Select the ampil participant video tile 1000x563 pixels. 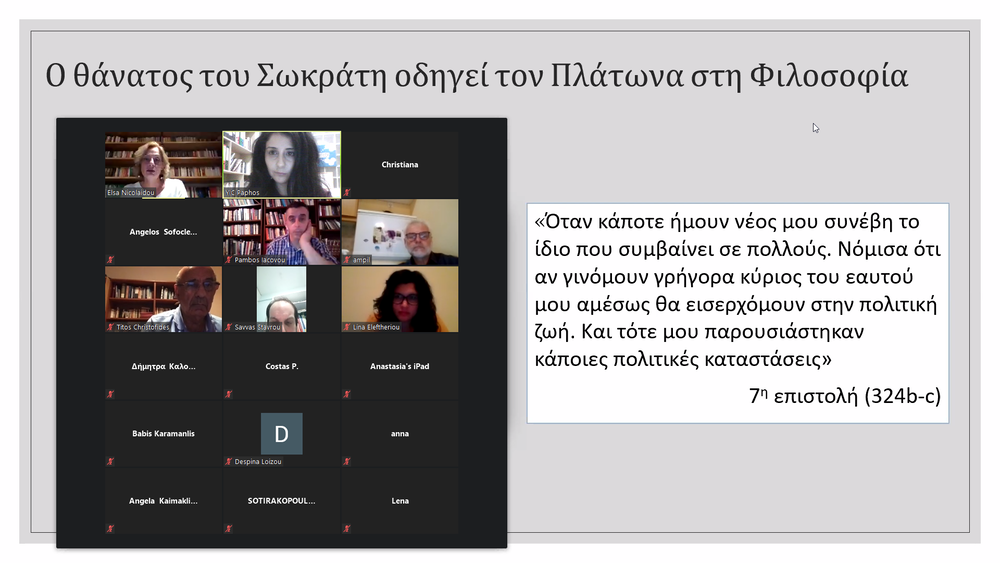(x=400, y=232)
